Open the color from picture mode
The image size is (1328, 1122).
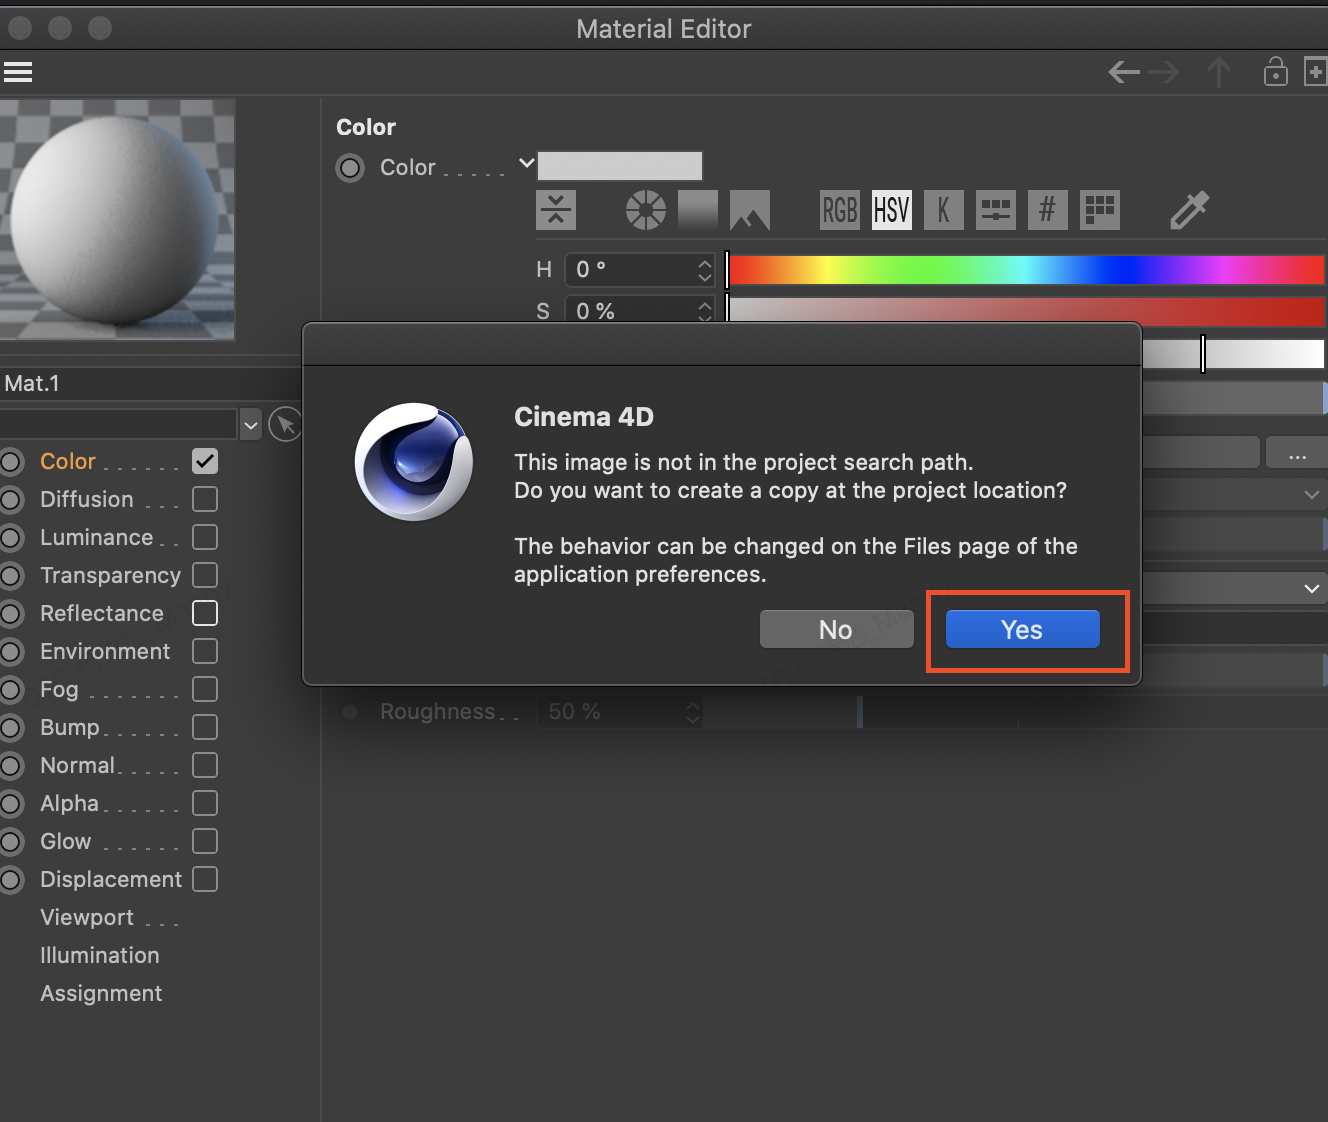click(750, 210)
